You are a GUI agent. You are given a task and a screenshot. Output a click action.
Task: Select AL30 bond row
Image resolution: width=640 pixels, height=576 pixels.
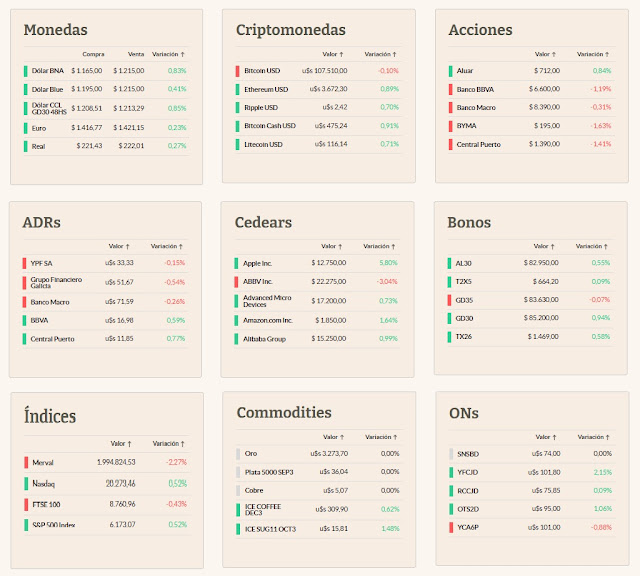click(530, 263)
